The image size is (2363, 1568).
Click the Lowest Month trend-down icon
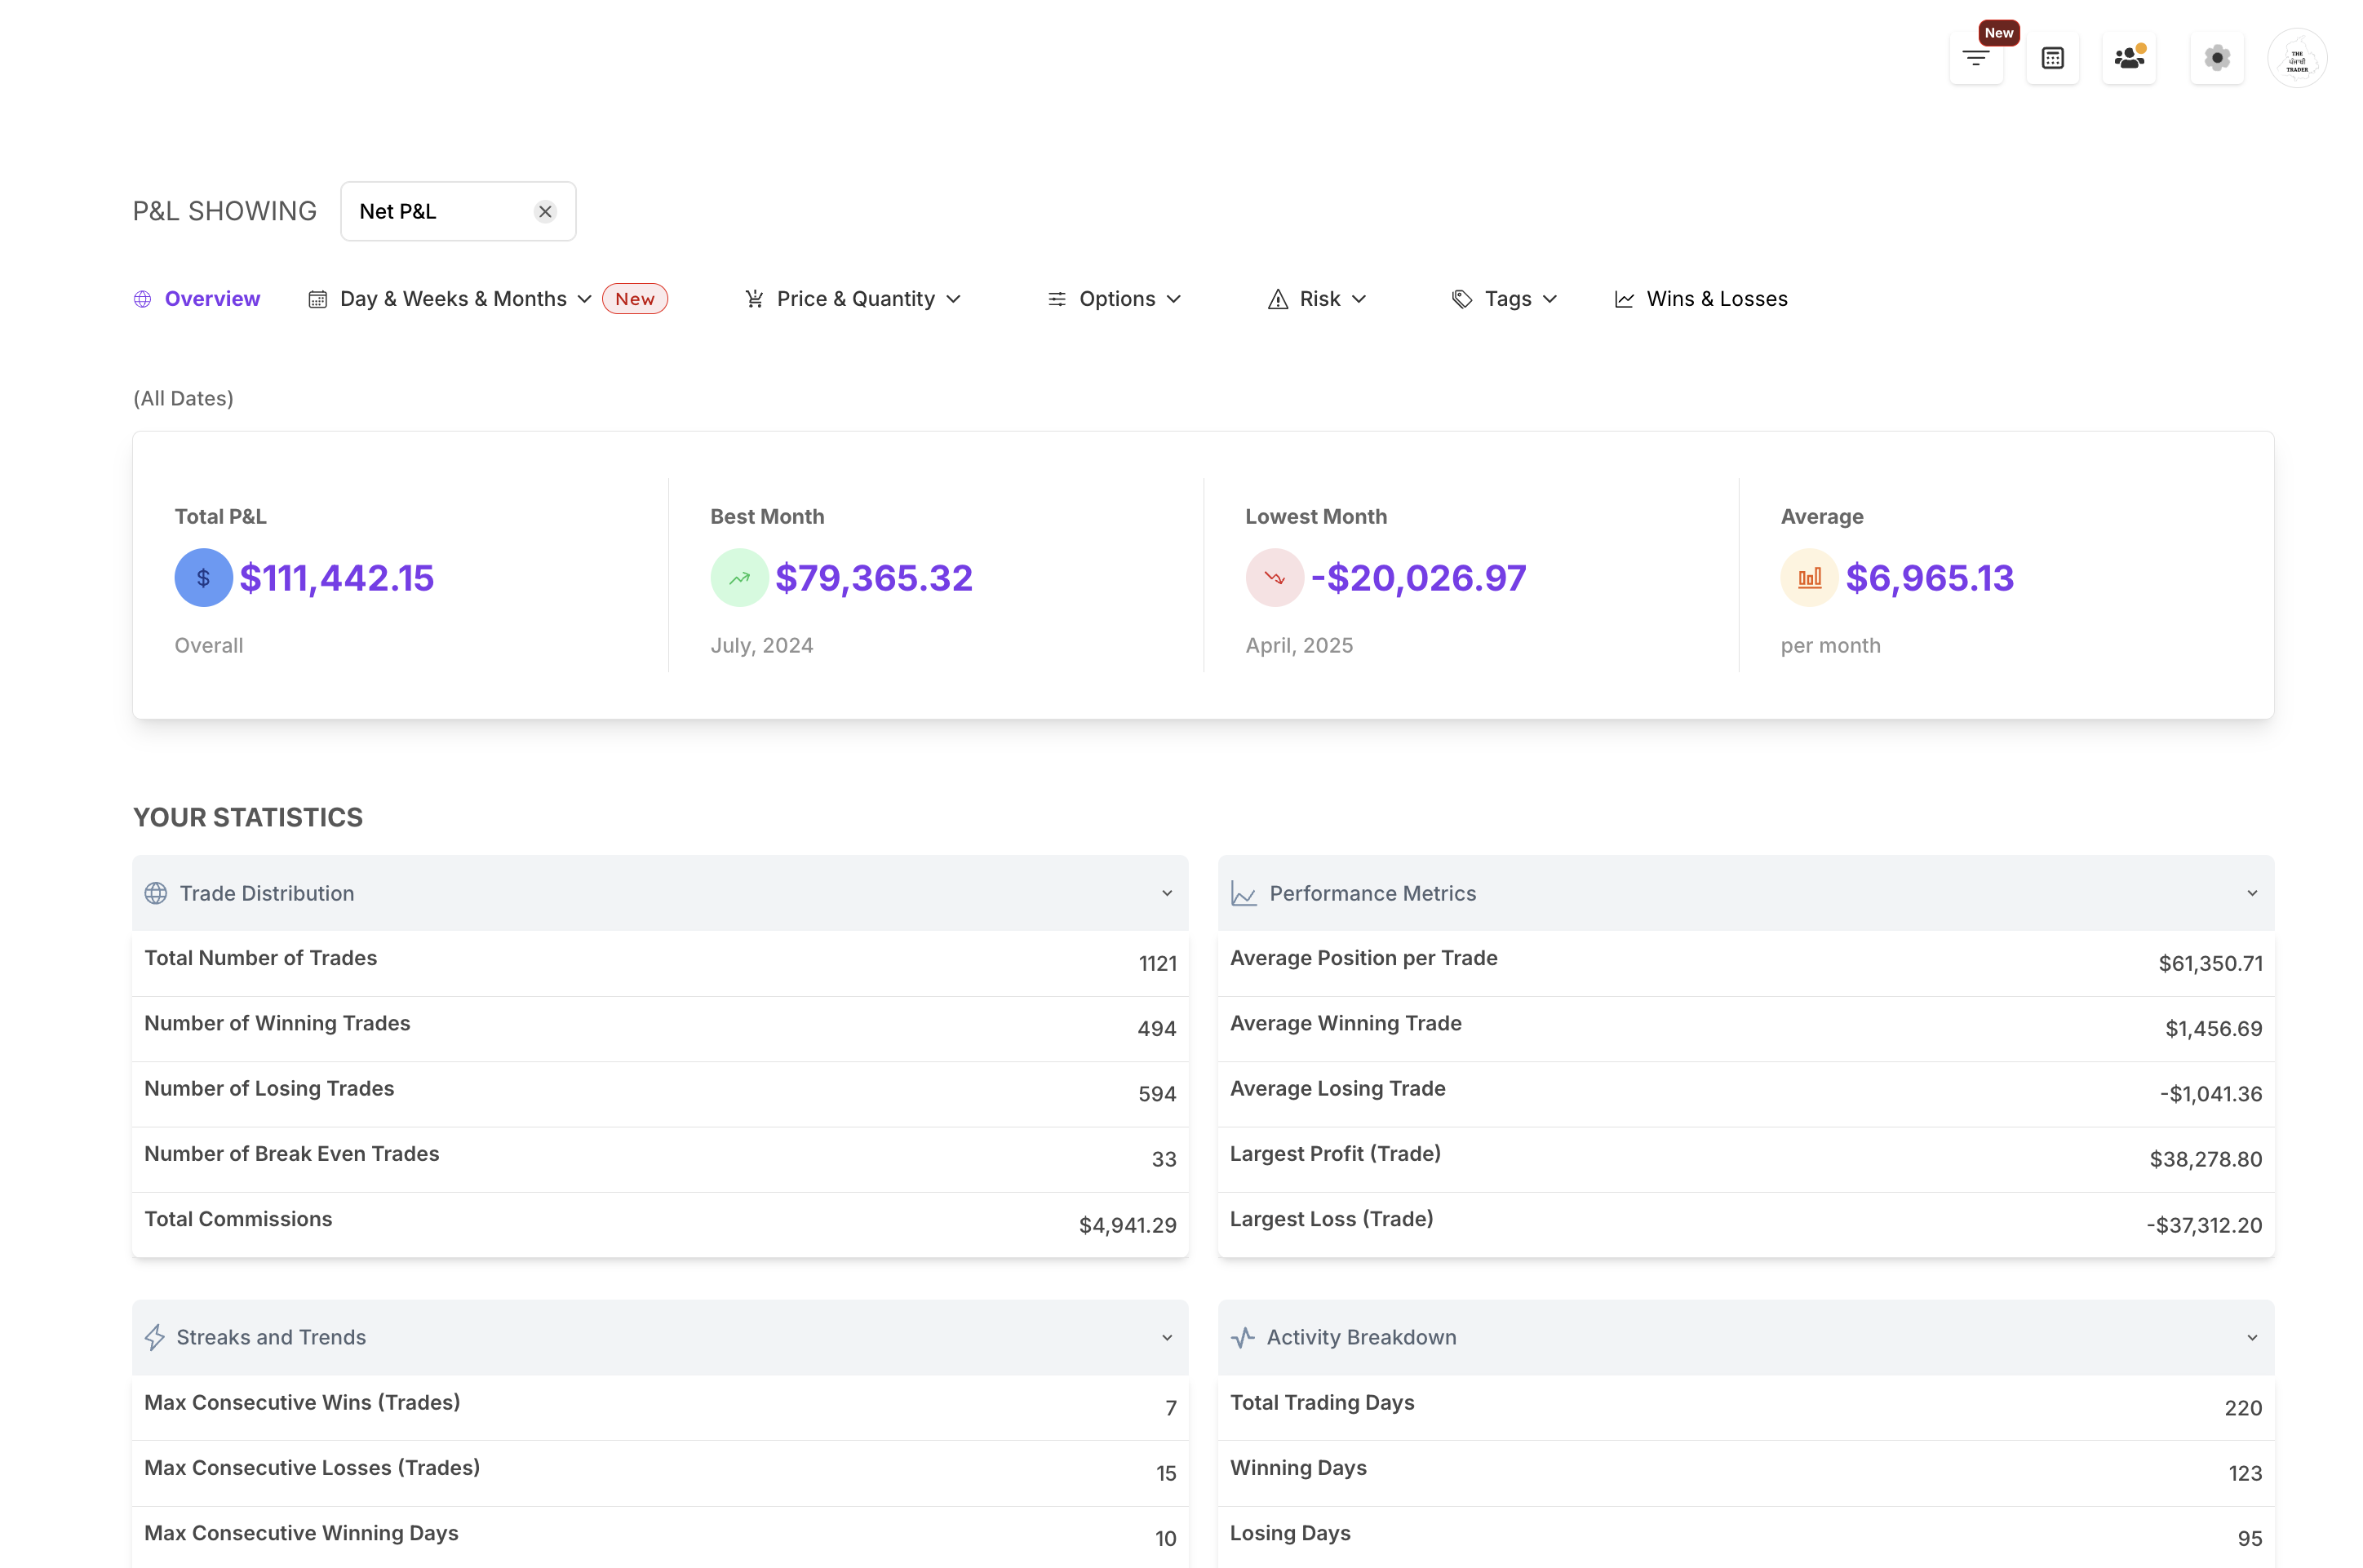[1274, 578]
